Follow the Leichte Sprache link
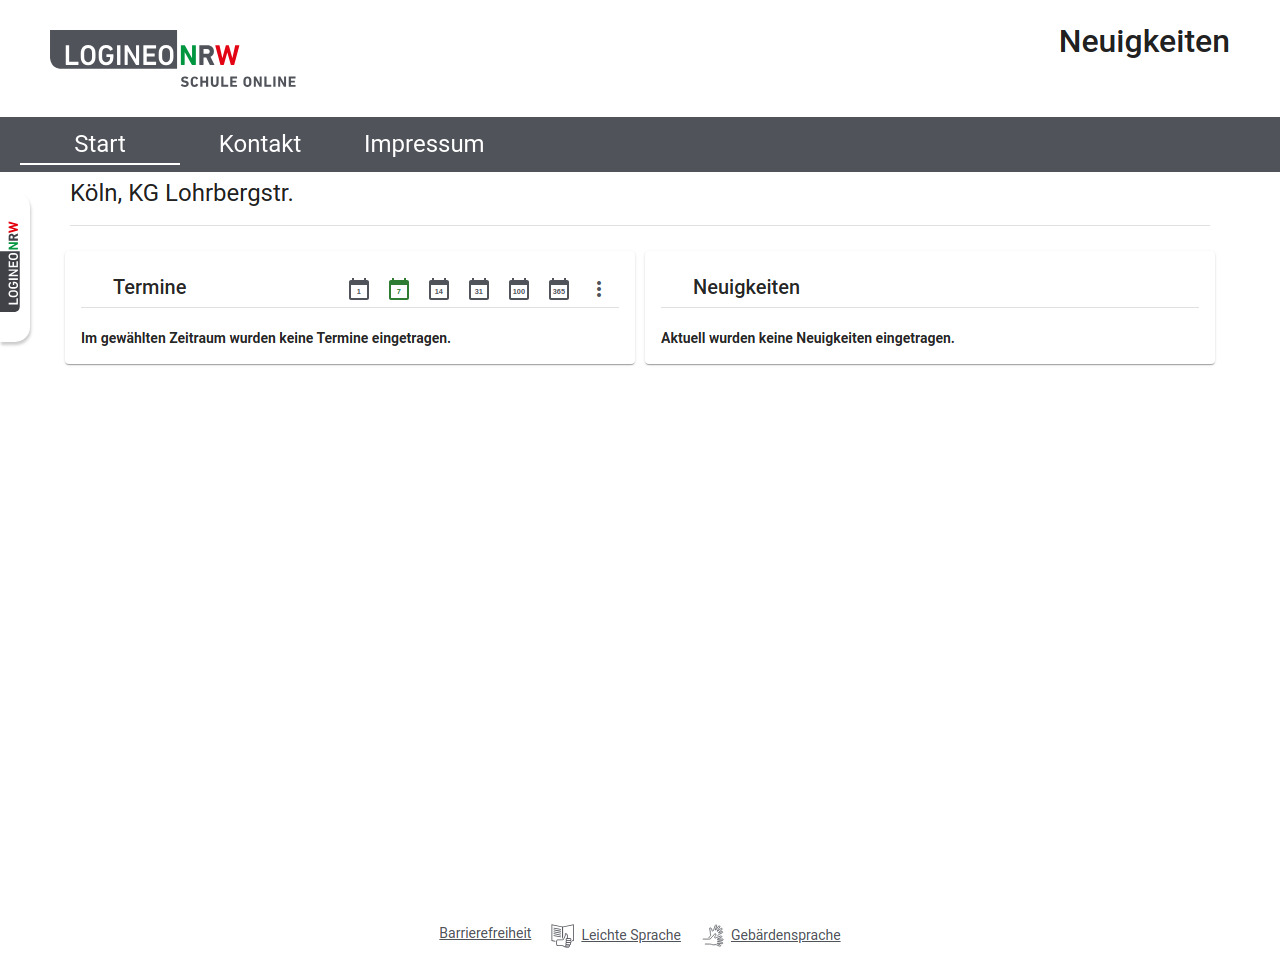 pos(631,935)
